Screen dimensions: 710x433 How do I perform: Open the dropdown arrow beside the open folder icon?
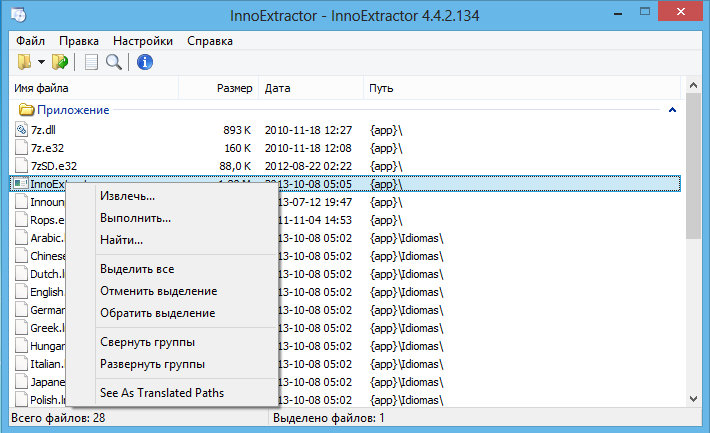pyautogui.click(x=41, y=62)
